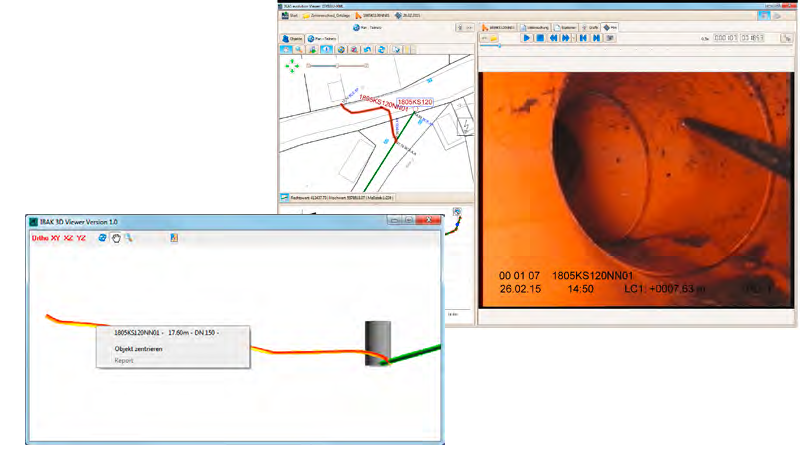
Task: Click the snapshot icon after skip buttons
Action: click(610, 38)
